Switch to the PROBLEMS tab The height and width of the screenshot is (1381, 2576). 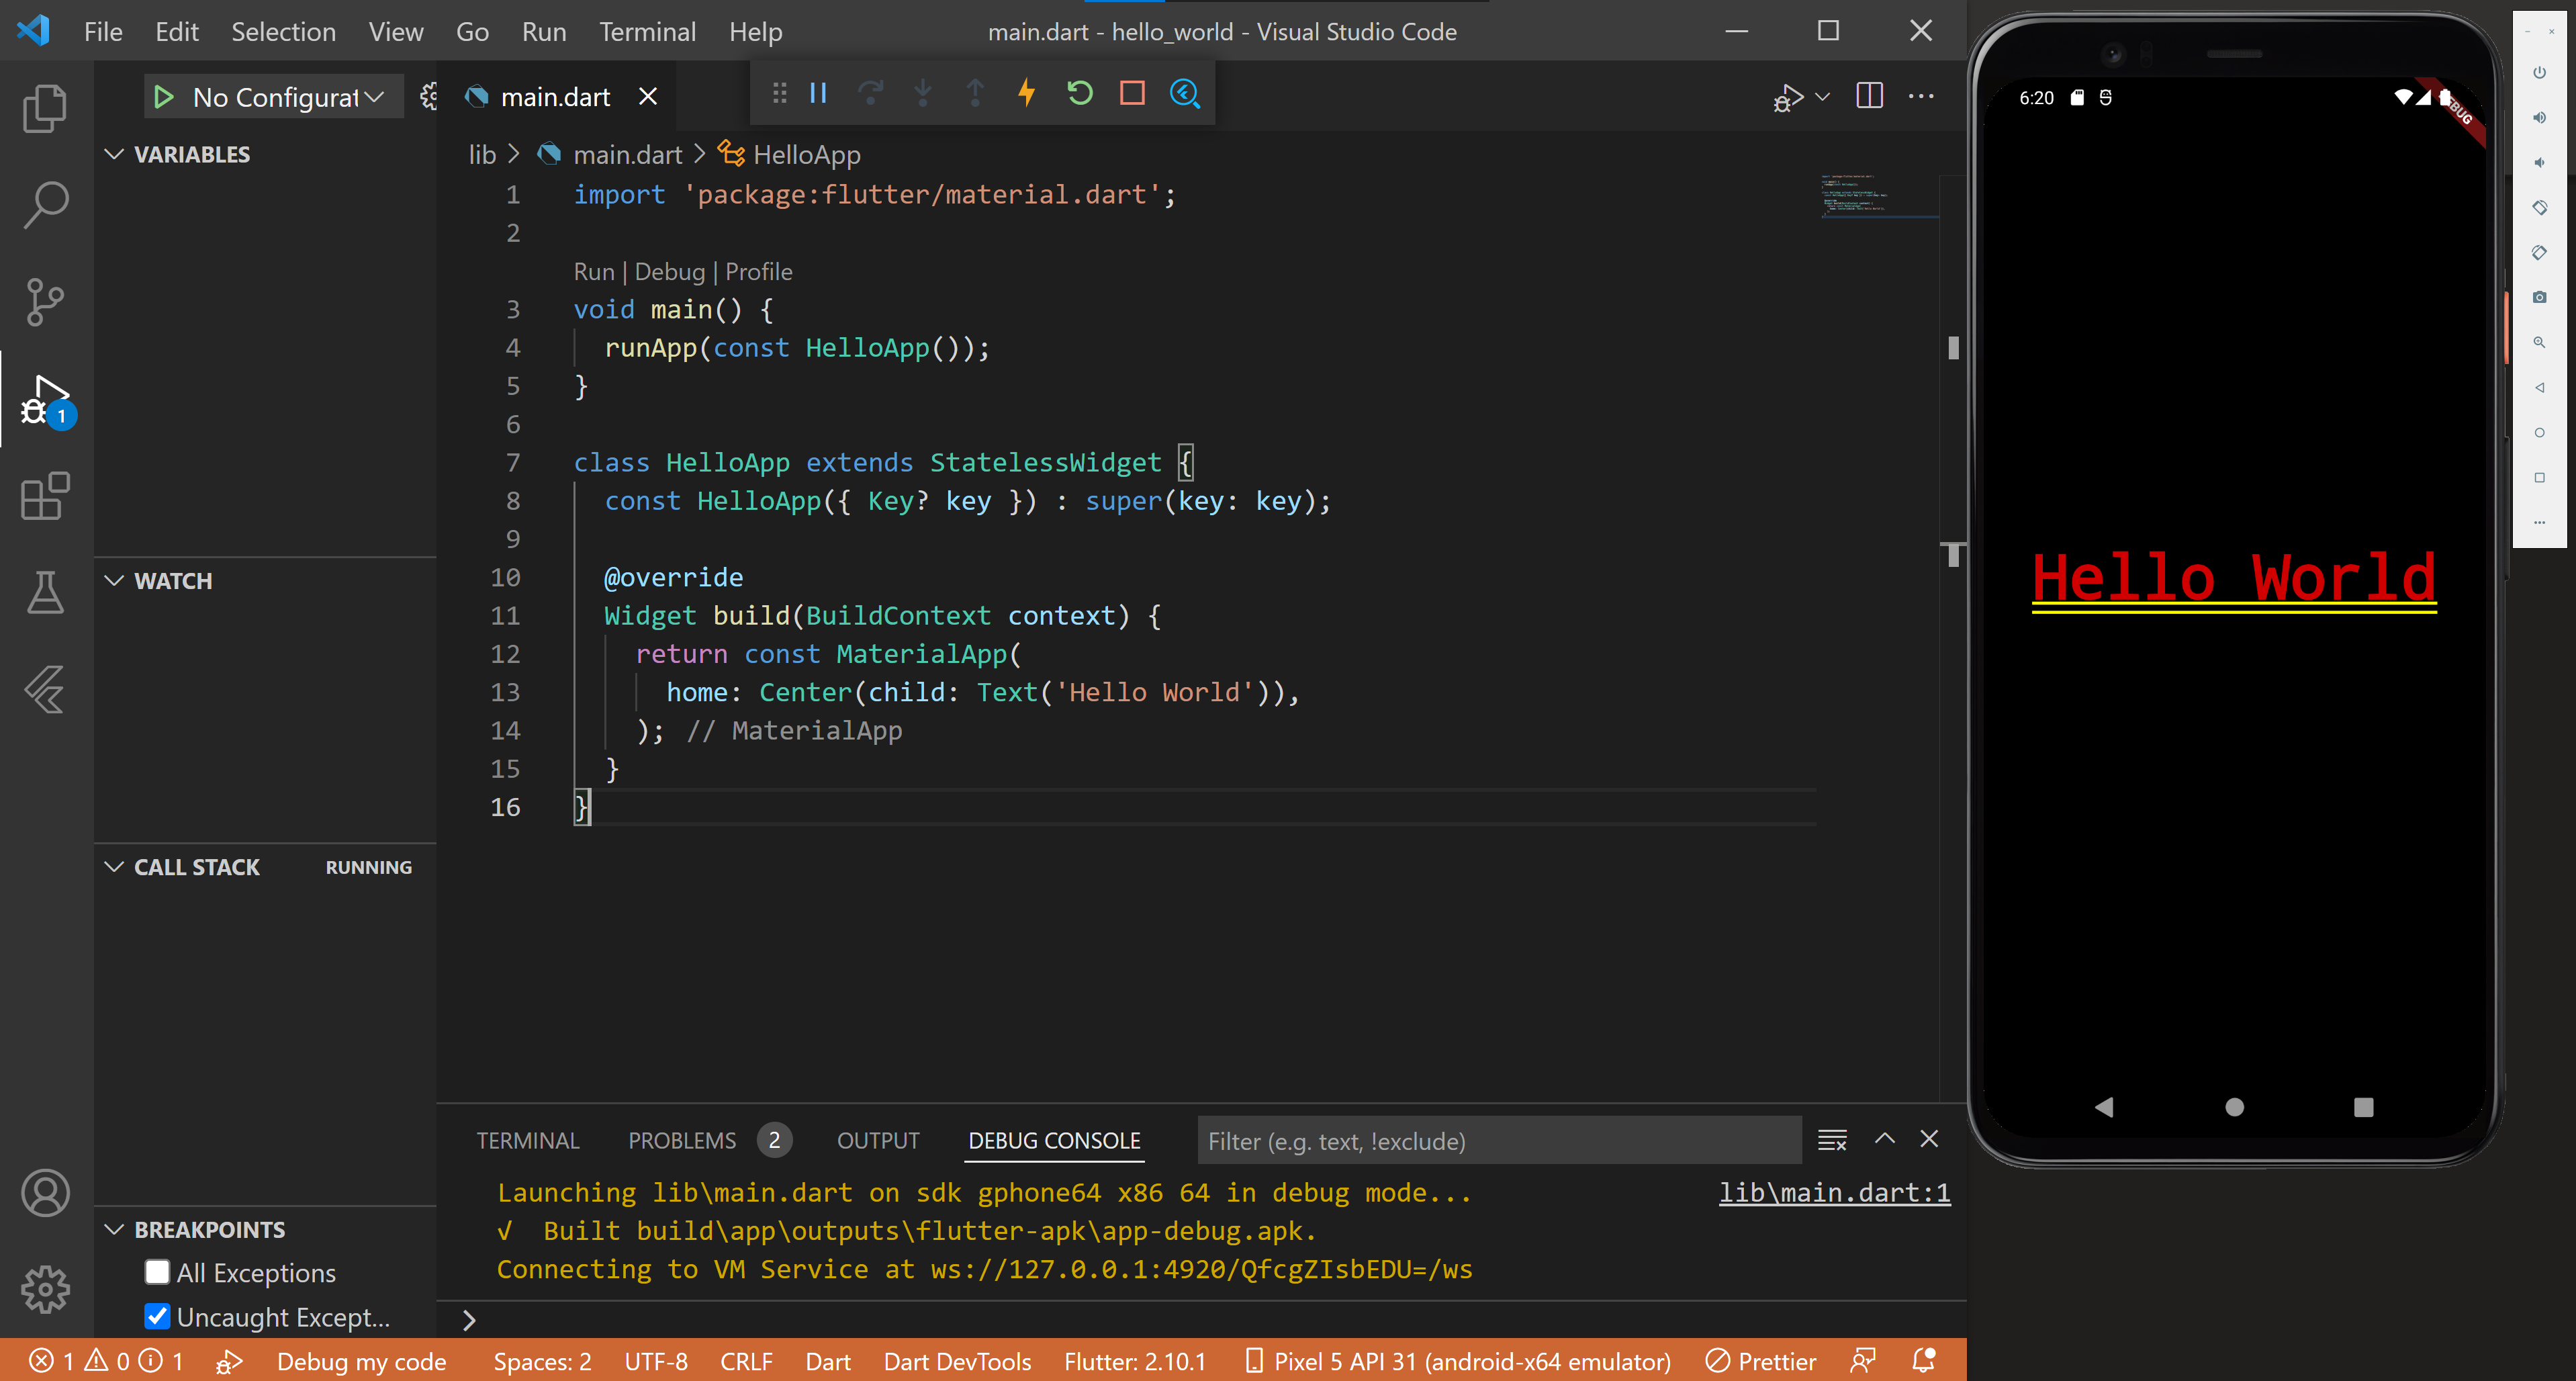[x=682, y=1141]
